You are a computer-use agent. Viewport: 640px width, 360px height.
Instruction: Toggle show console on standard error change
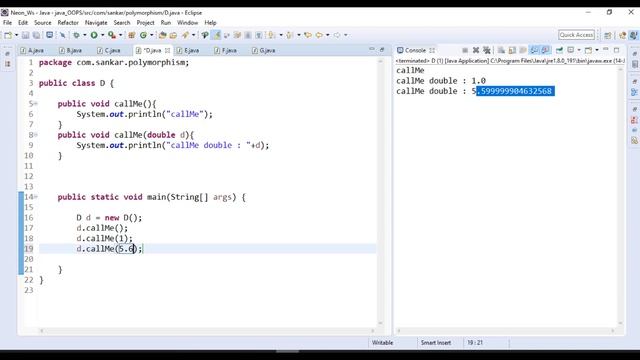pos(545,50)
